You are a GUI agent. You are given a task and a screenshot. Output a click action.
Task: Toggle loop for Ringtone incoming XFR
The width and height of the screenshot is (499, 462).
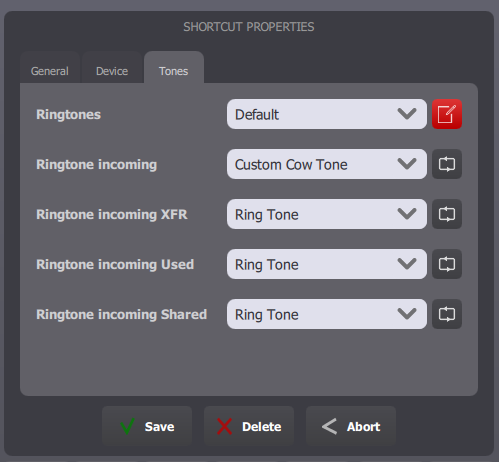447,214
